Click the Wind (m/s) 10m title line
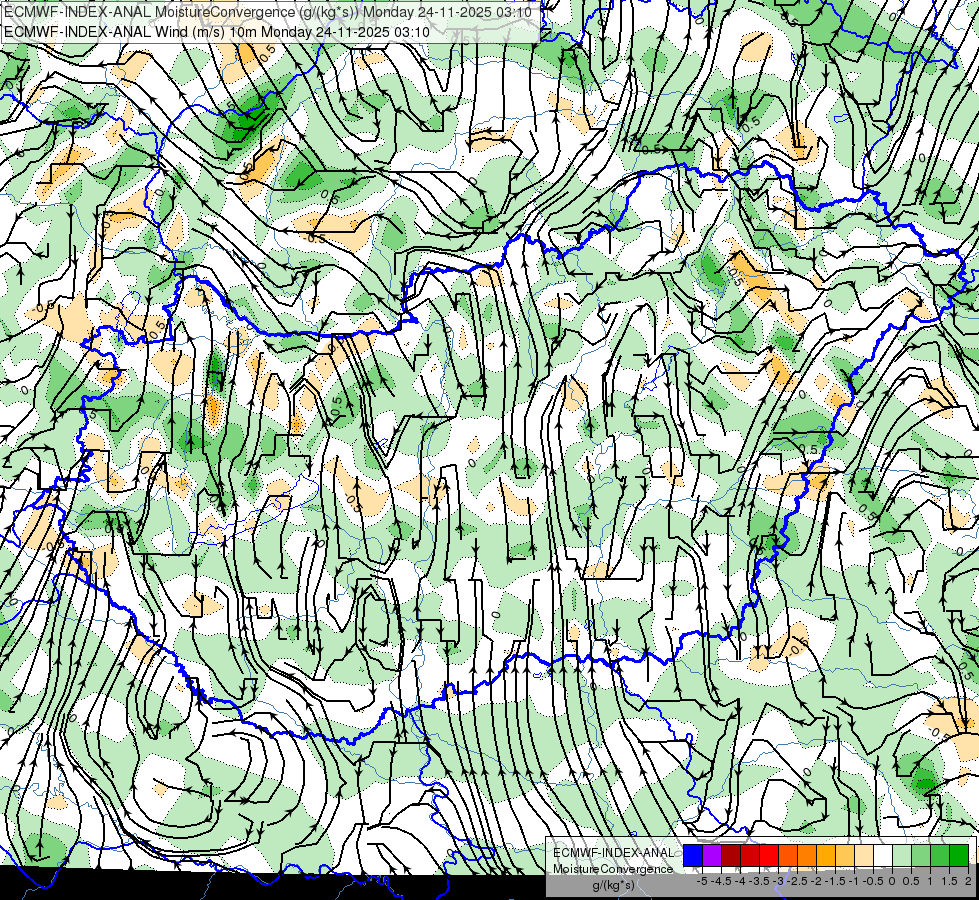The width and height of the screenshot is (979, 900). [217, 31]
